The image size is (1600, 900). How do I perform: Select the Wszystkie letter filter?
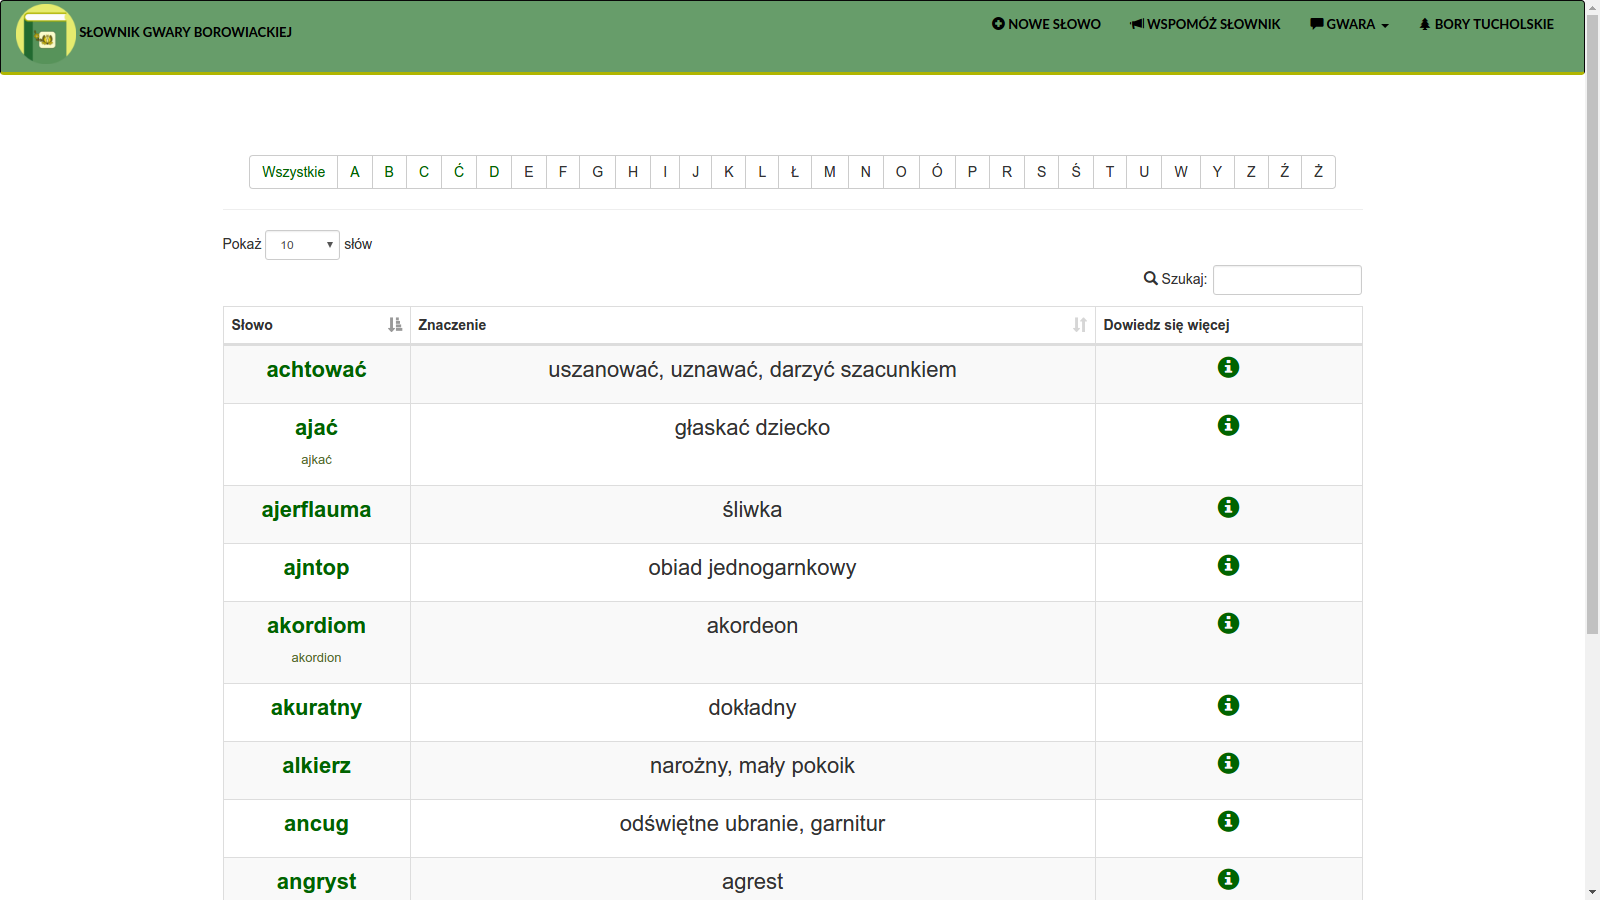pyautogui.click(x=293, y=172)
